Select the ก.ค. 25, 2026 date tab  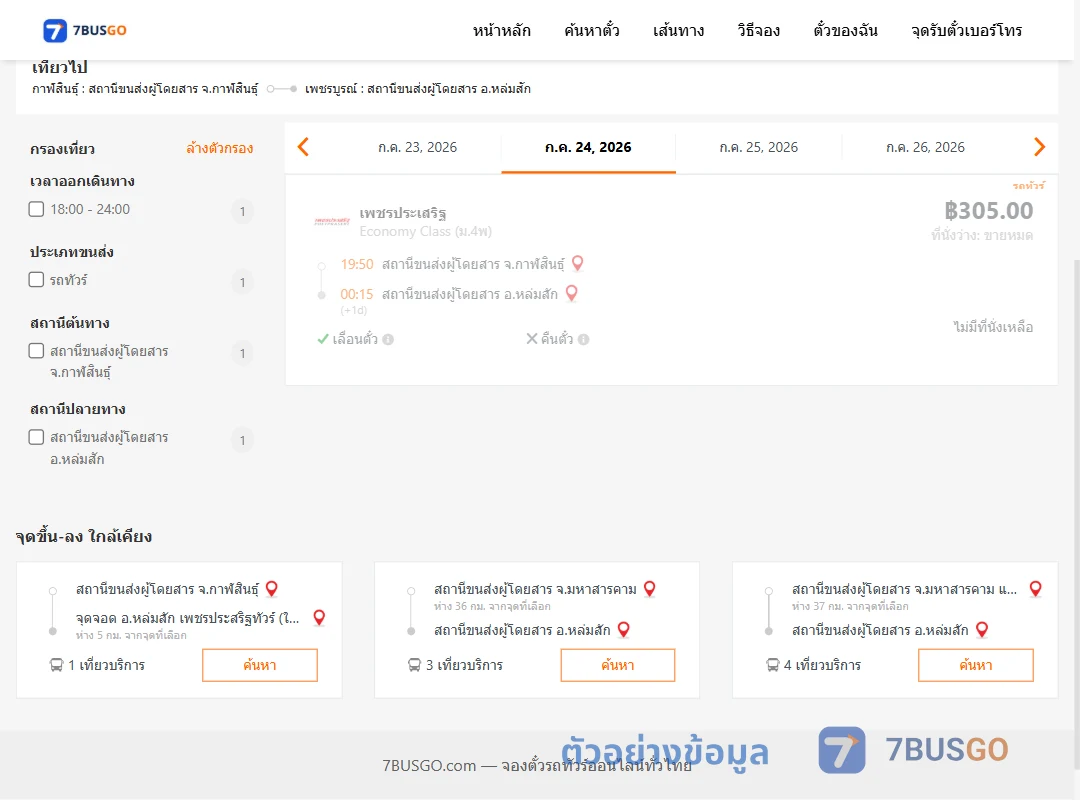[x=758, y=147]
